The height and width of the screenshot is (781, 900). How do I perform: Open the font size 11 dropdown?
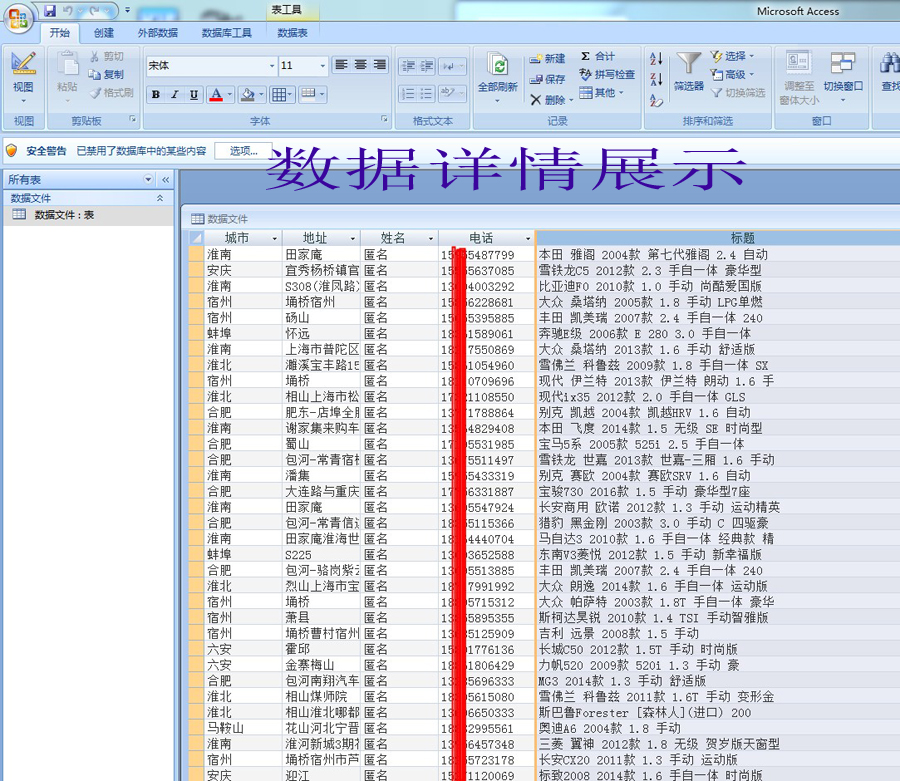coord(323,66)
